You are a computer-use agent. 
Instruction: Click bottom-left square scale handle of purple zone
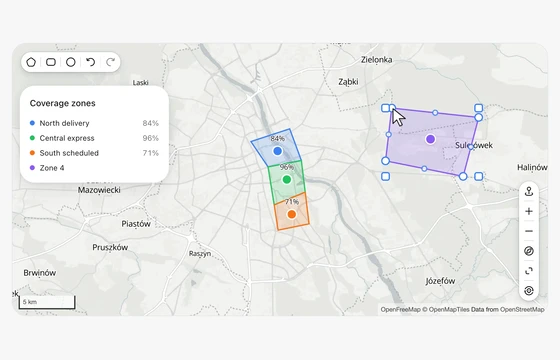(385, 176)
